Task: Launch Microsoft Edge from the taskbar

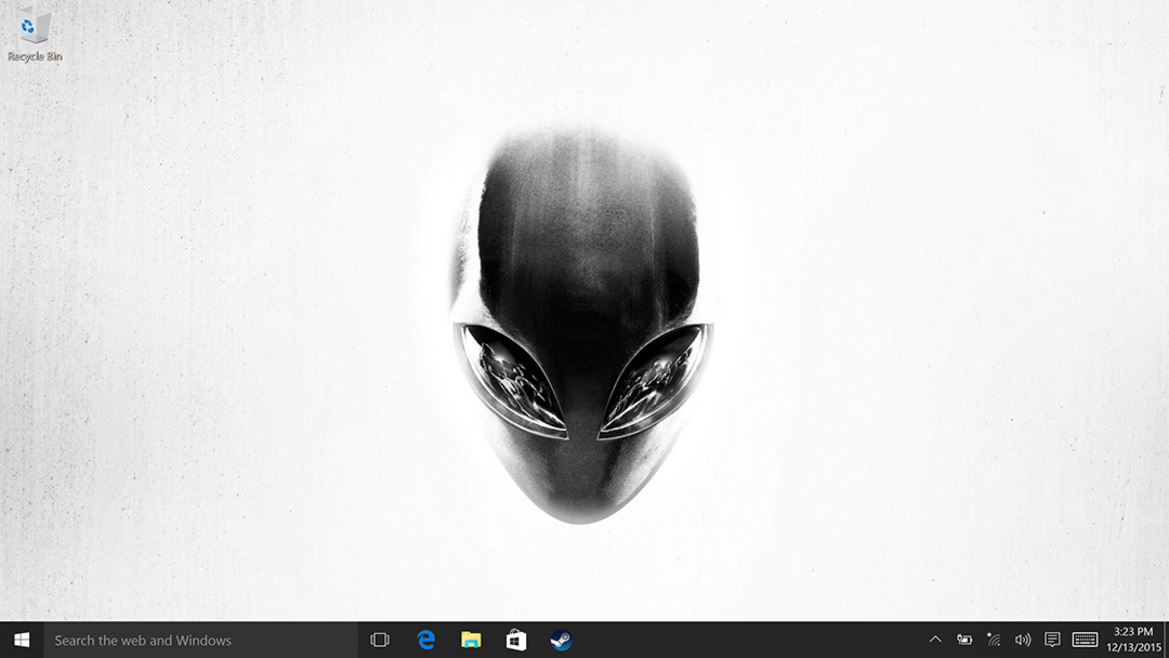Action: coord(426,640)
